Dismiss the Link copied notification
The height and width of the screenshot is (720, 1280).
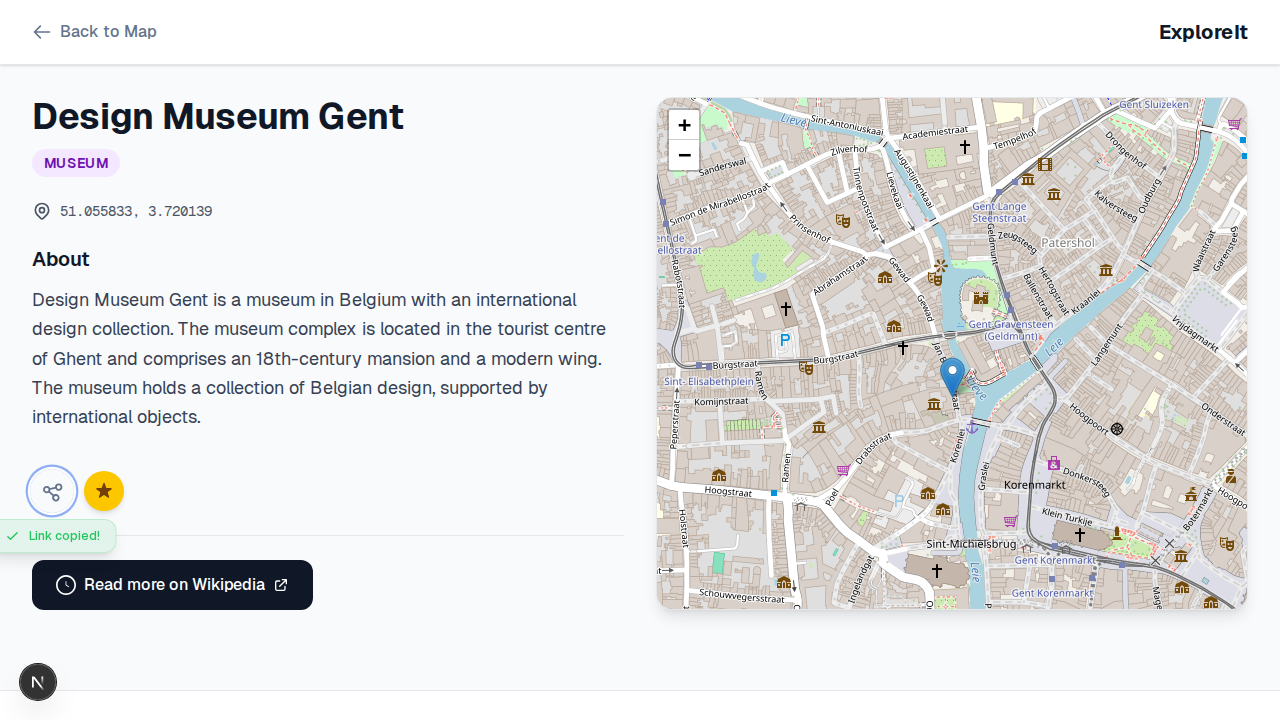(x=55, y=536)
